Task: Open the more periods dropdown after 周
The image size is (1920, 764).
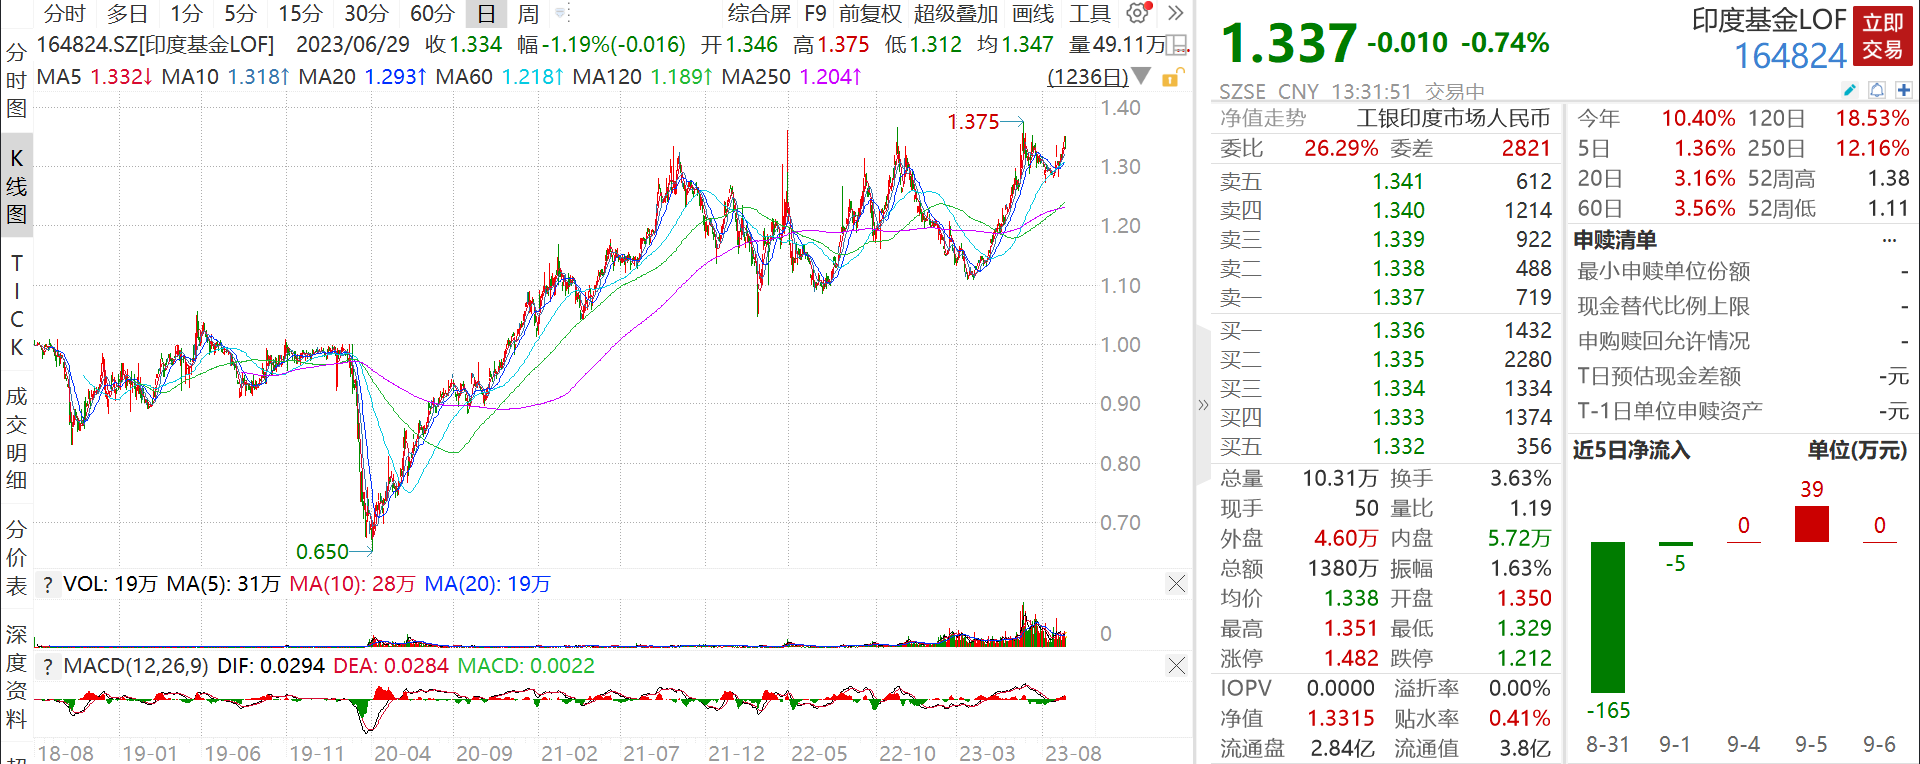Action: [561, 13]
